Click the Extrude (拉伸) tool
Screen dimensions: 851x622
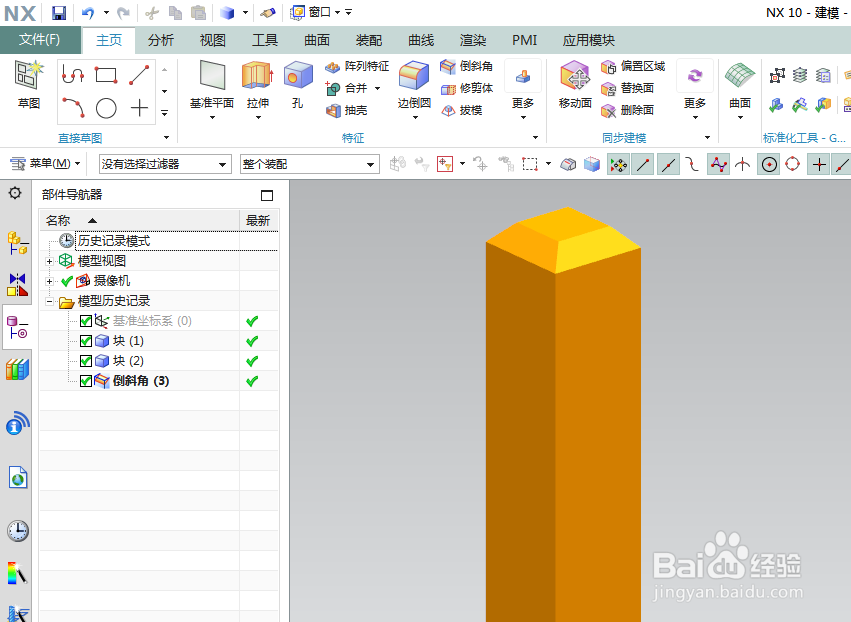(257, 88)
